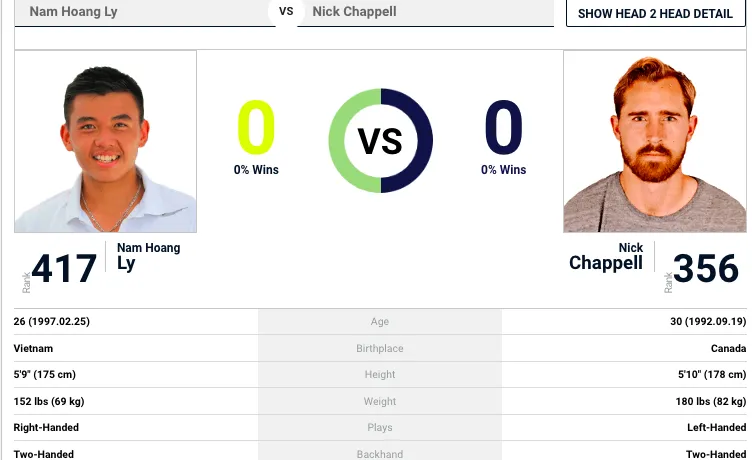Open Nam Hoang Ly's profile photo
Viewport: 752px width, 460px height.
[x=105, y=141]
